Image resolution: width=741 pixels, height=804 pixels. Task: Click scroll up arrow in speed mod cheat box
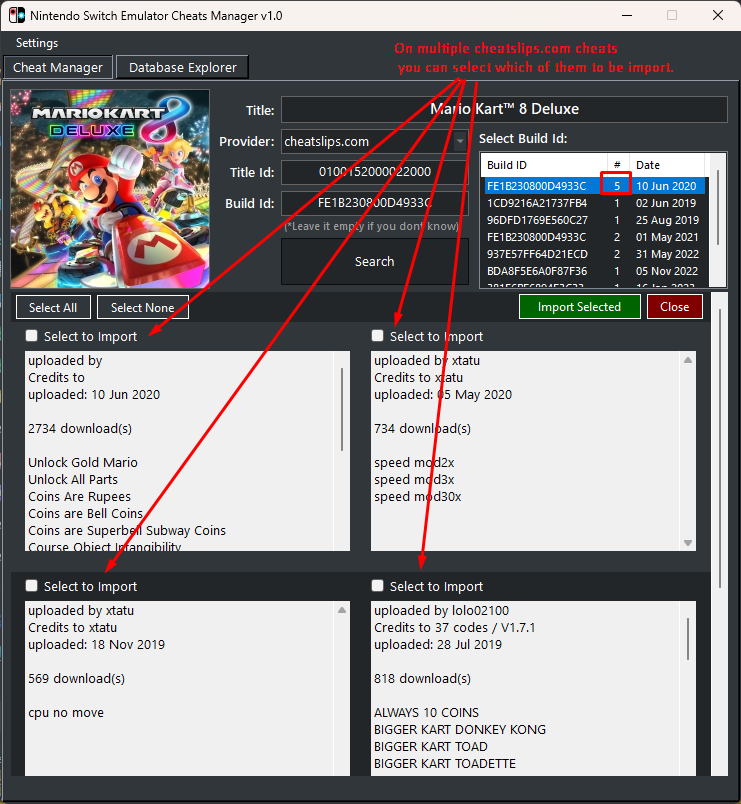tap(688, 360)
